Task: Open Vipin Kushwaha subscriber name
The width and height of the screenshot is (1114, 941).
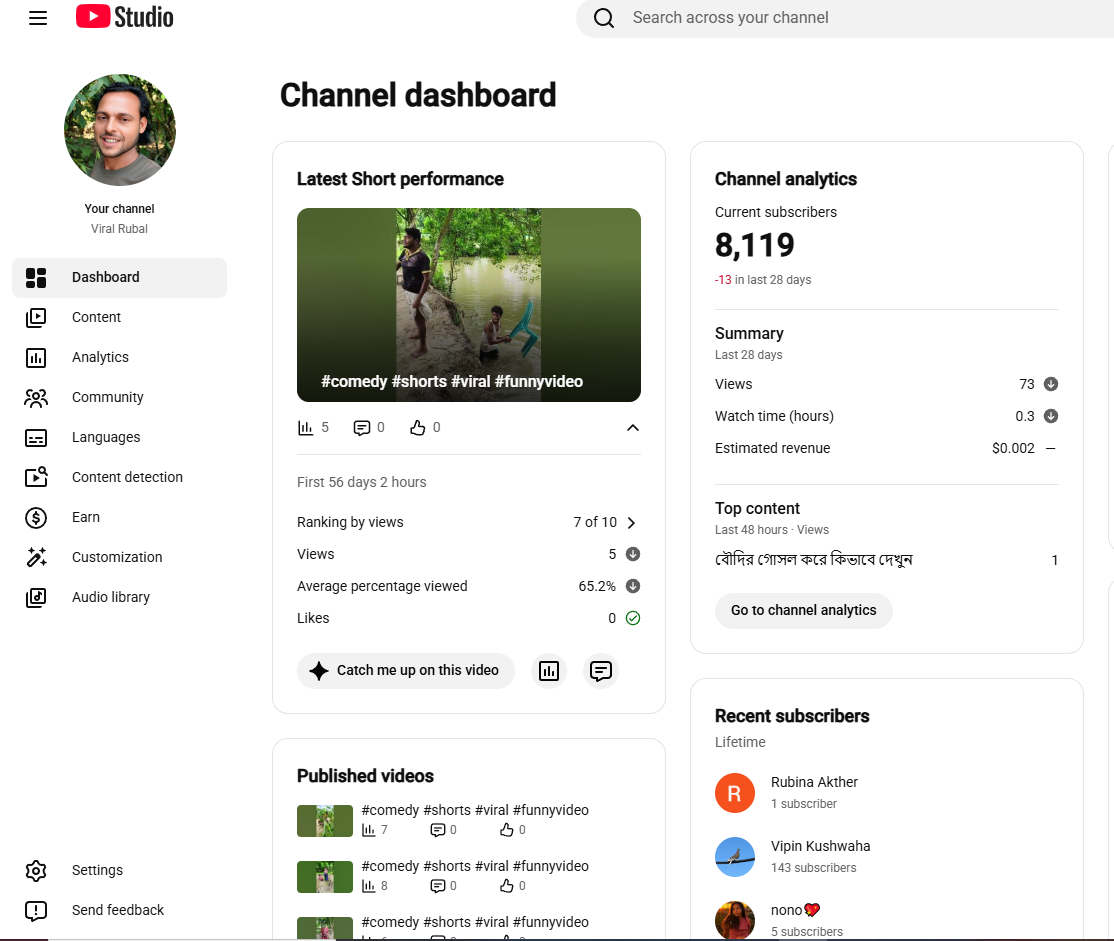Action: coord(821,846)
